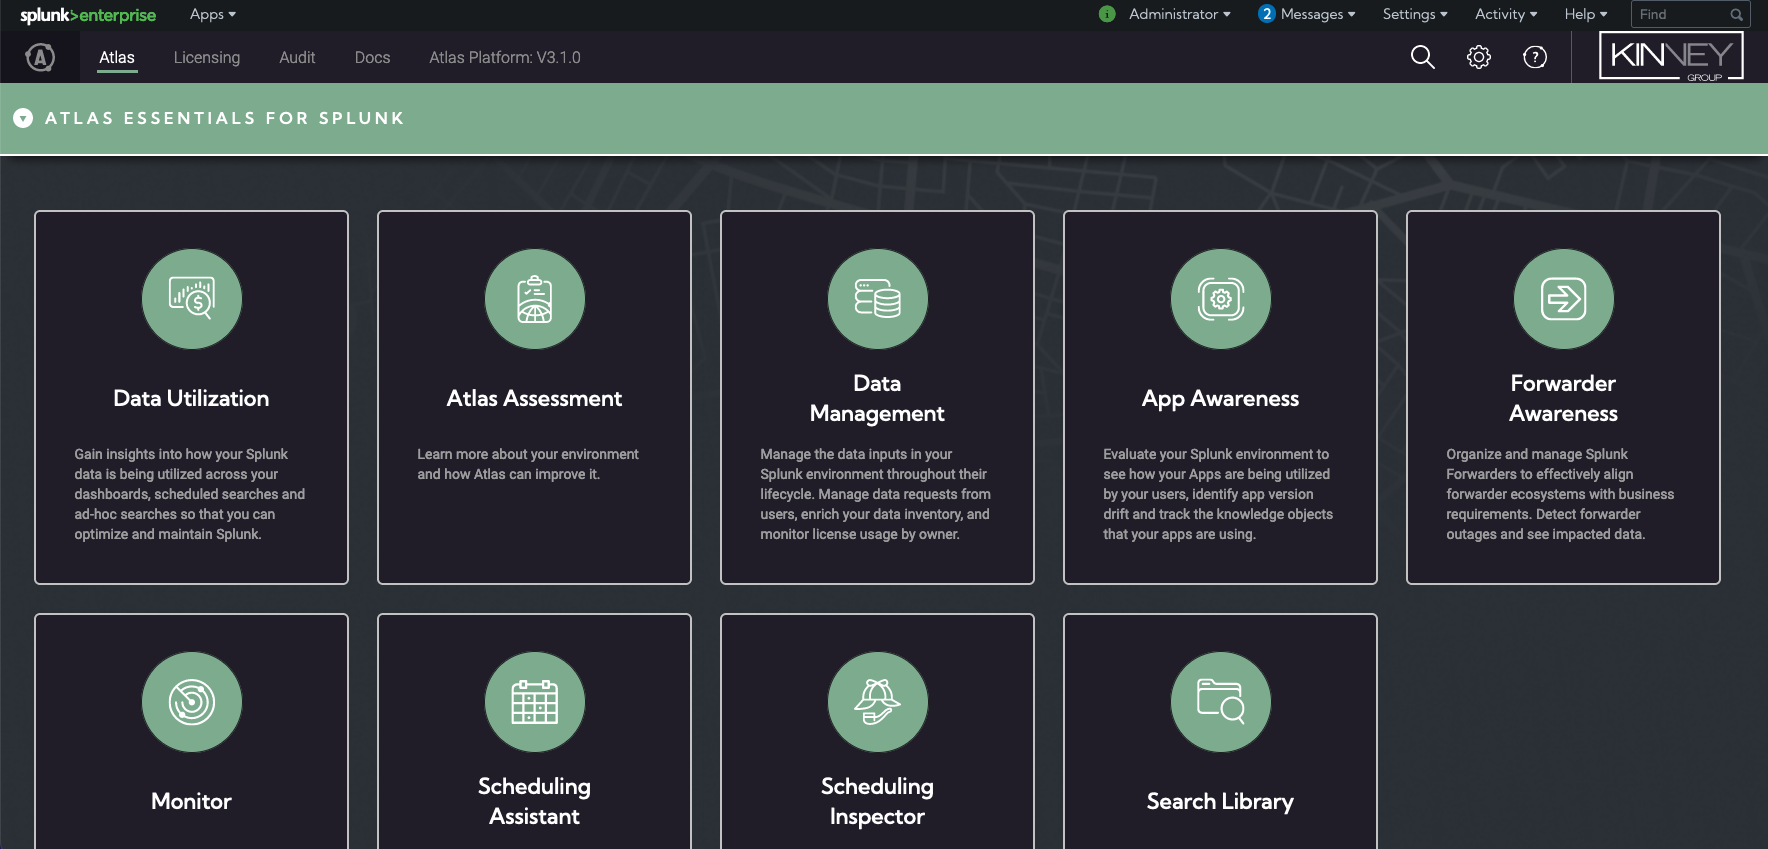Click the Kinney Group logo

tap(1671, 56)
